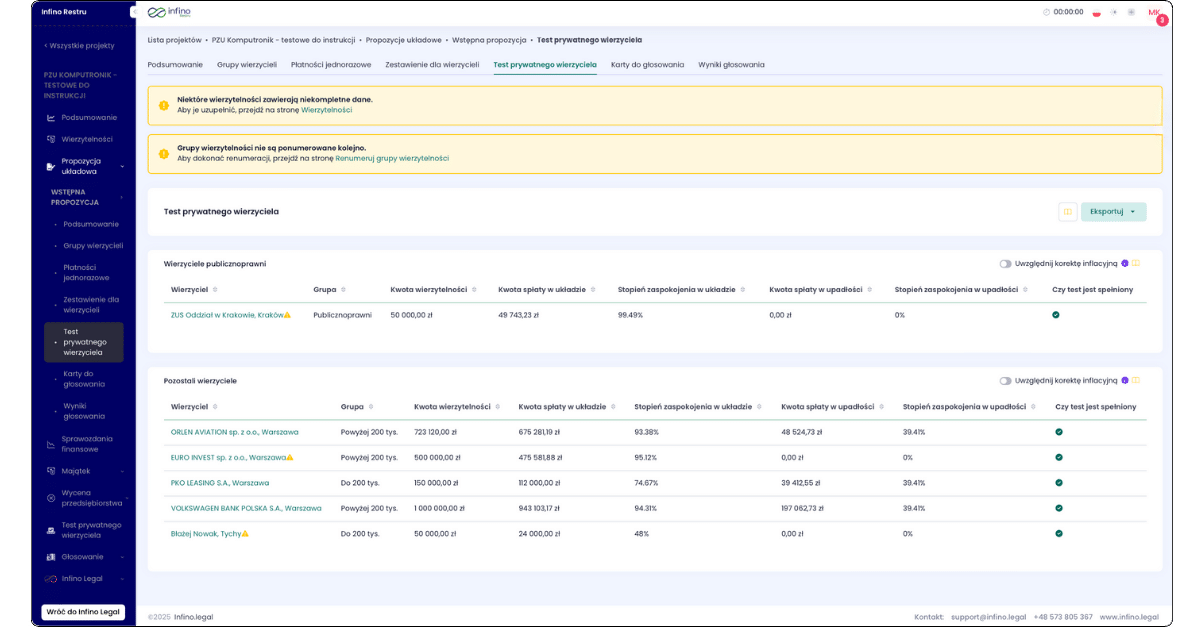Open Wyniki głosowania tab
The image size is (1200, 627).
(x=731, y=65)
